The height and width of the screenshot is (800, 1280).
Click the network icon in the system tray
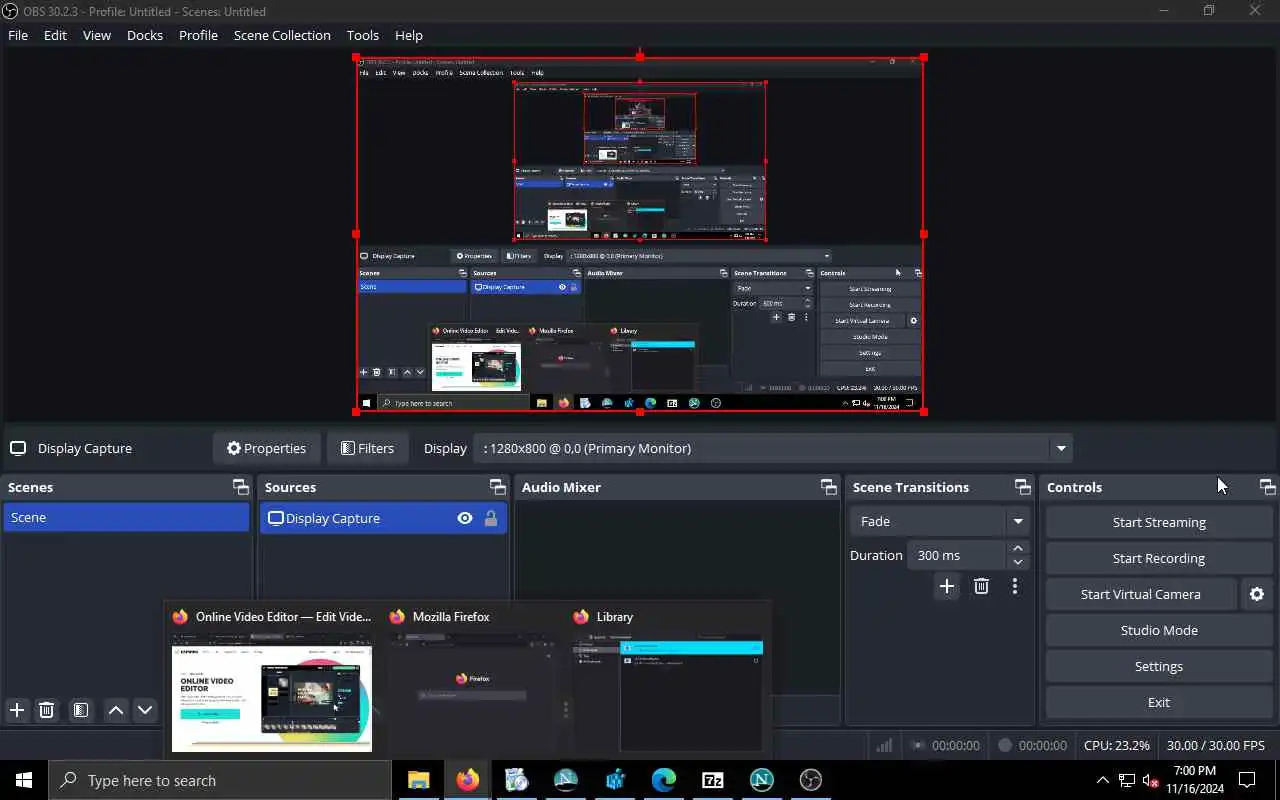[1127, 780]
